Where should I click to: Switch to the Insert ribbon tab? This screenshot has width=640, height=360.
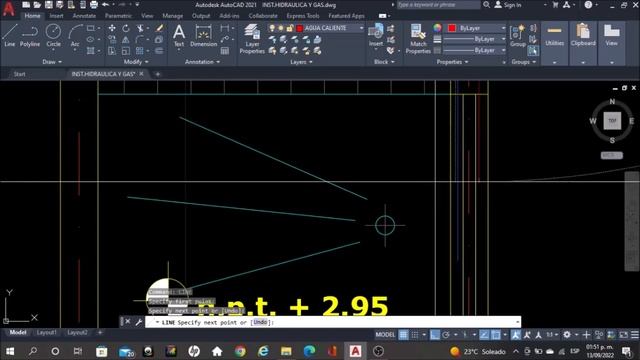coord(56,16)
